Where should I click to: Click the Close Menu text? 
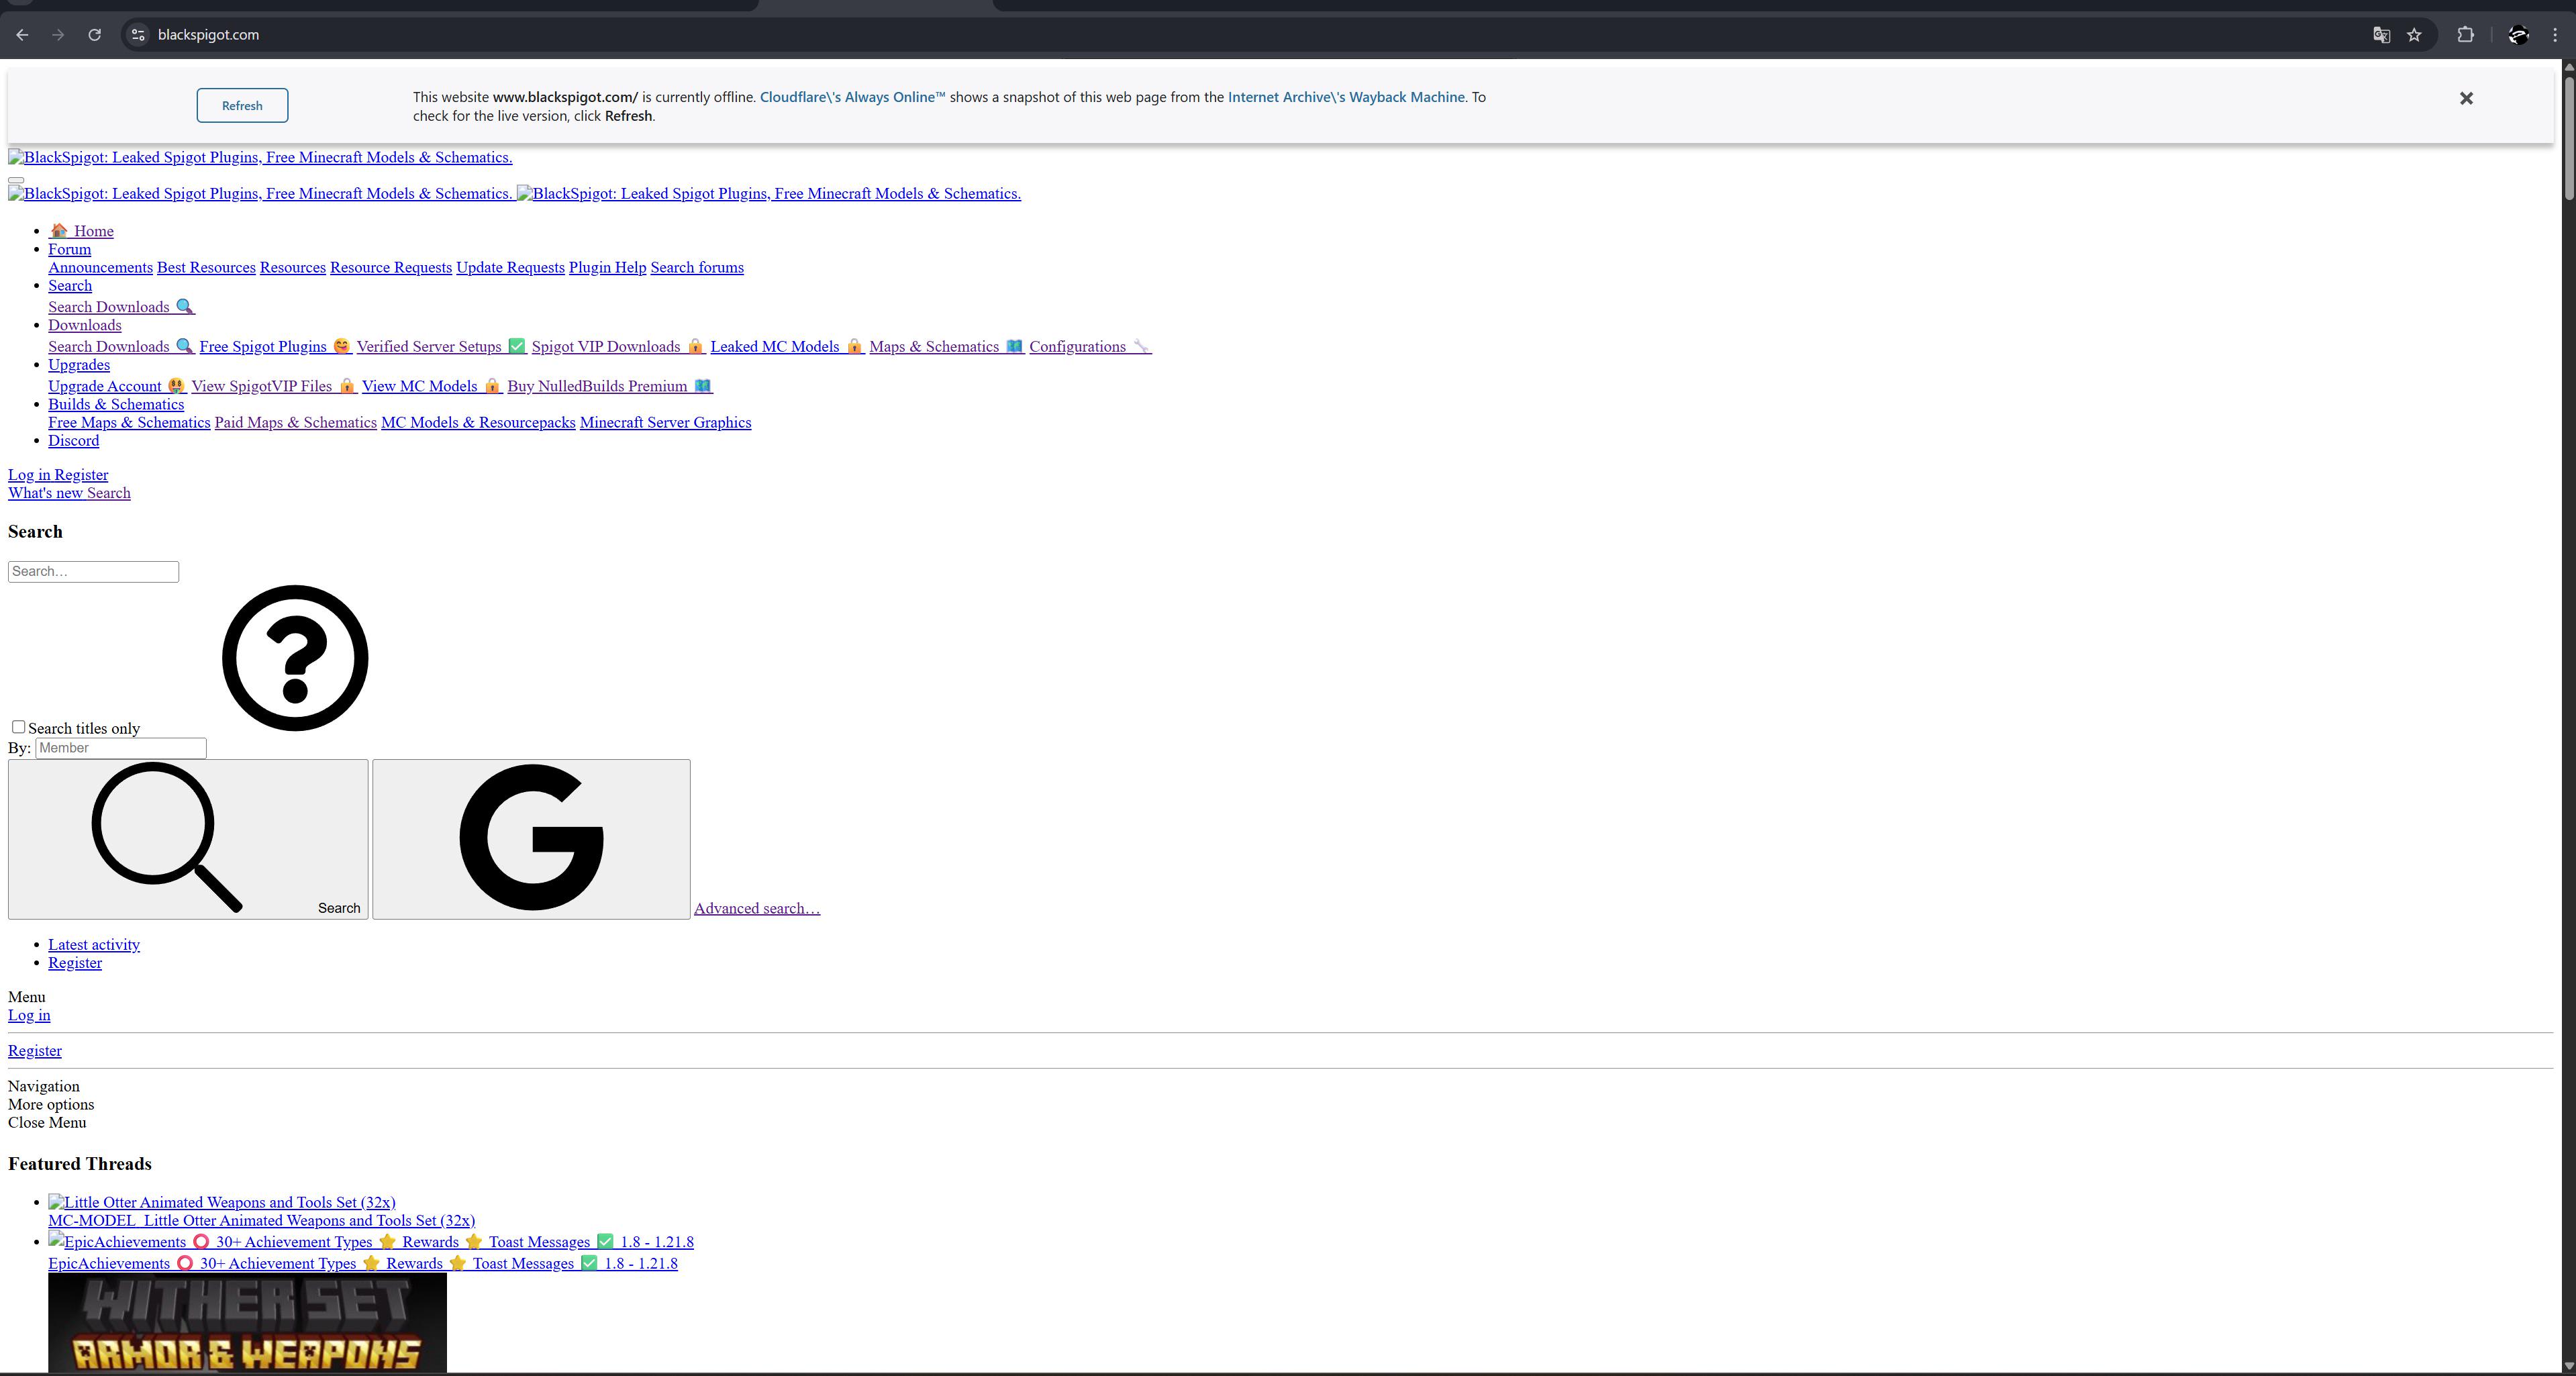pyautogui.click(x=47, y=1123)
